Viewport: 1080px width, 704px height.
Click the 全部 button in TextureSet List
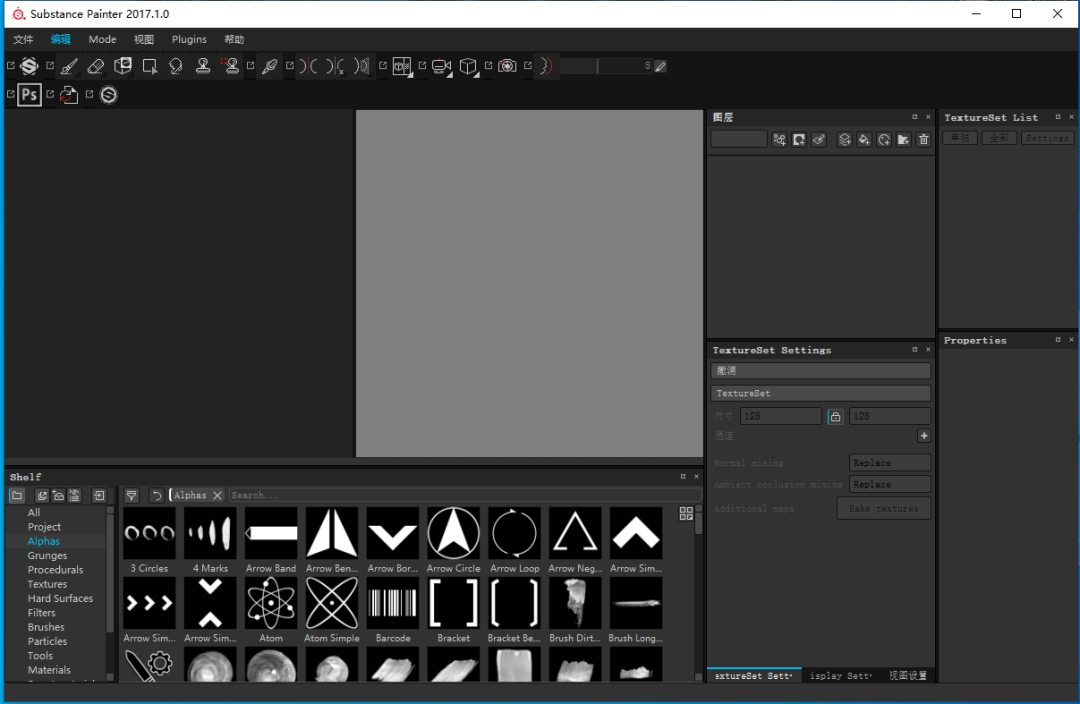click(999, 138)
